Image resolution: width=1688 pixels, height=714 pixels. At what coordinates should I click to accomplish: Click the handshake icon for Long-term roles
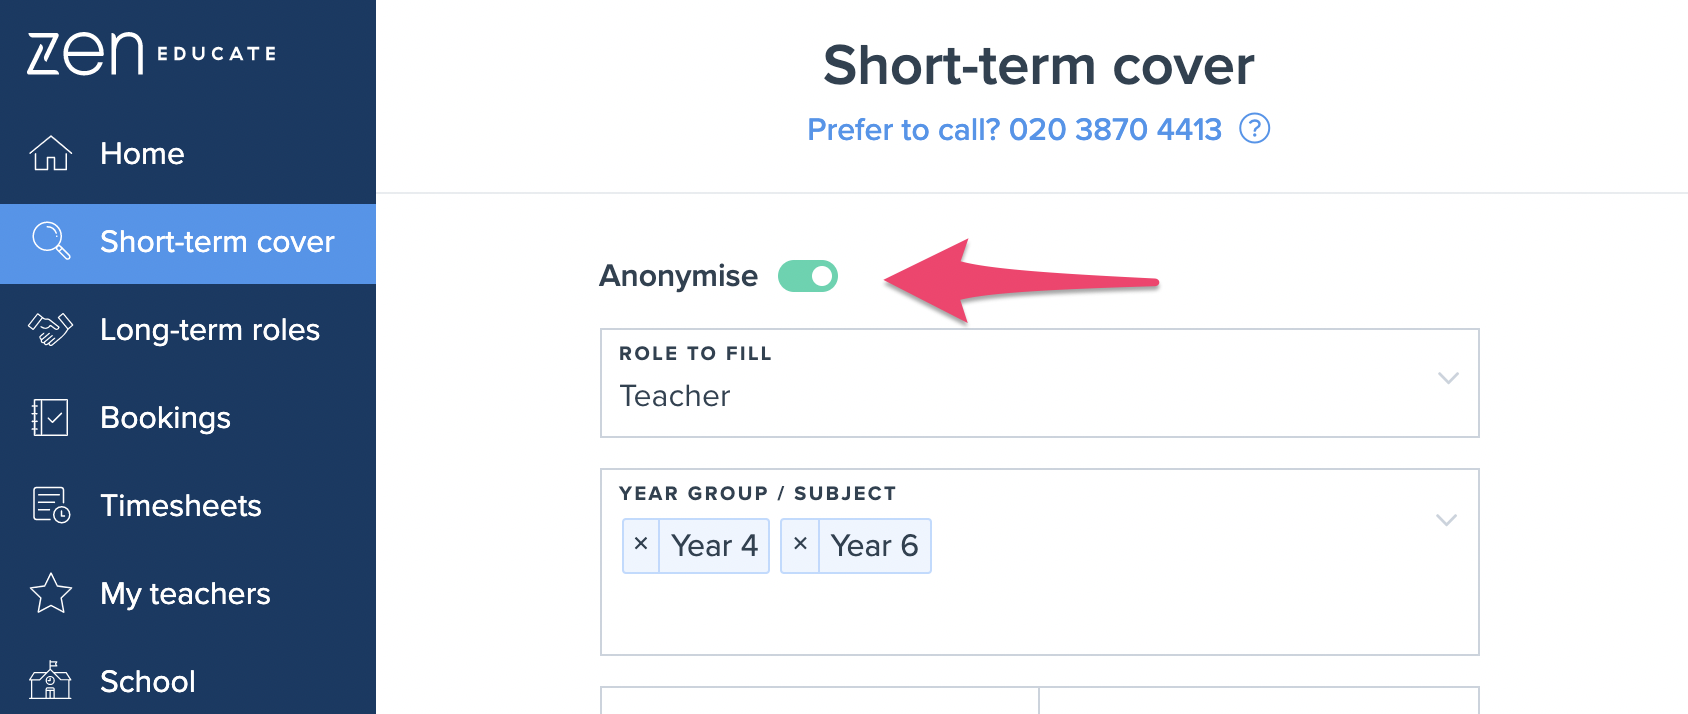[50, 329]
